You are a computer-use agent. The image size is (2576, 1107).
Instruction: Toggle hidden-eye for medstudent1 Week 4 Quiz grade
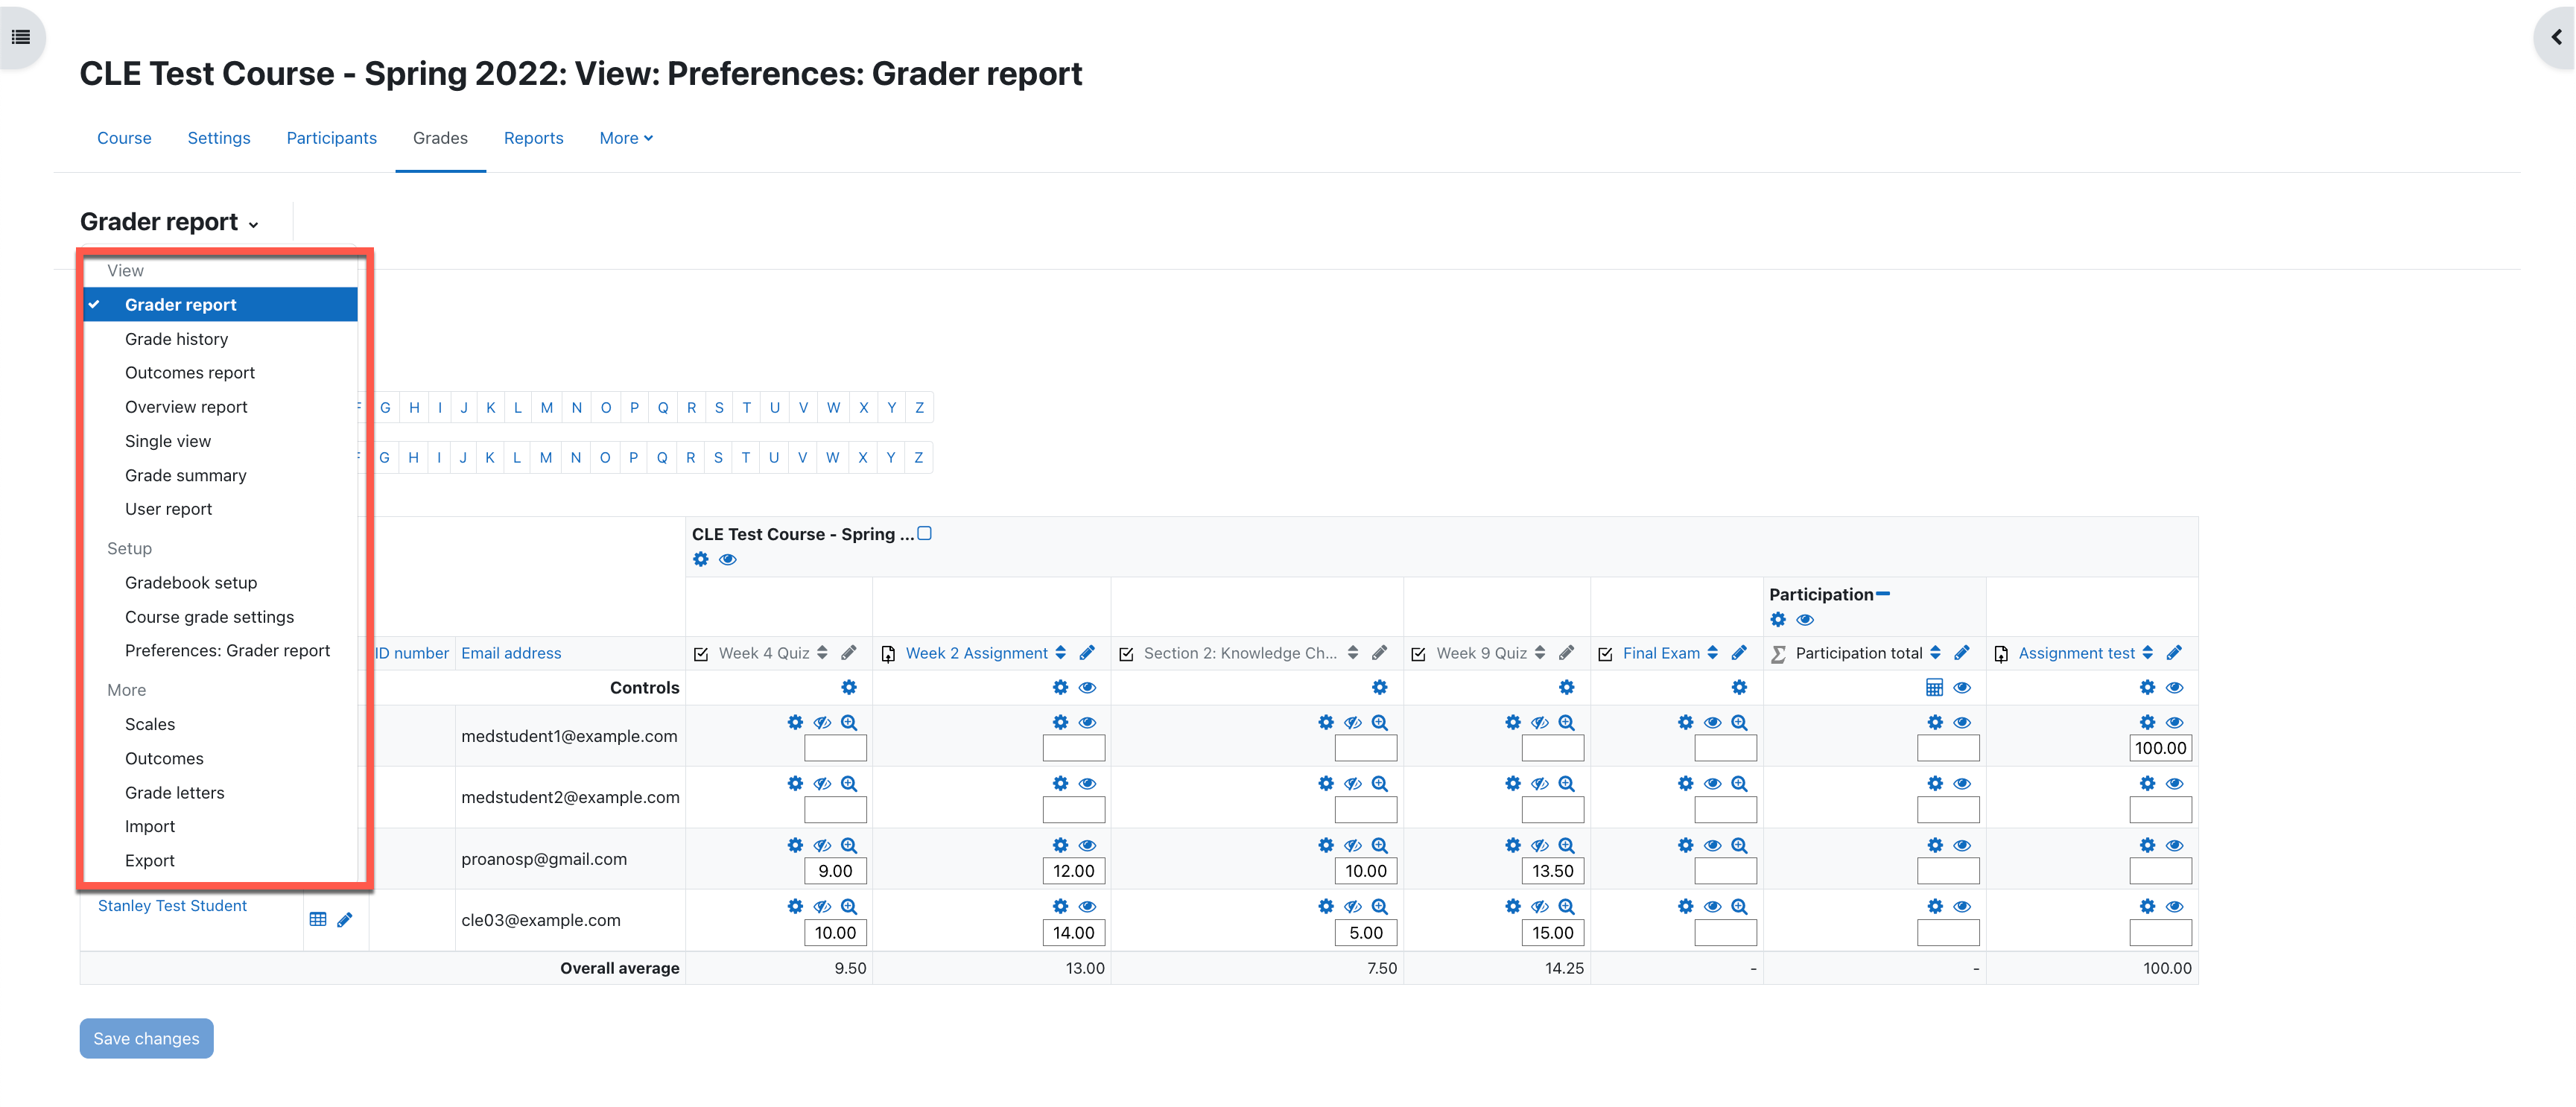(822, 723)
